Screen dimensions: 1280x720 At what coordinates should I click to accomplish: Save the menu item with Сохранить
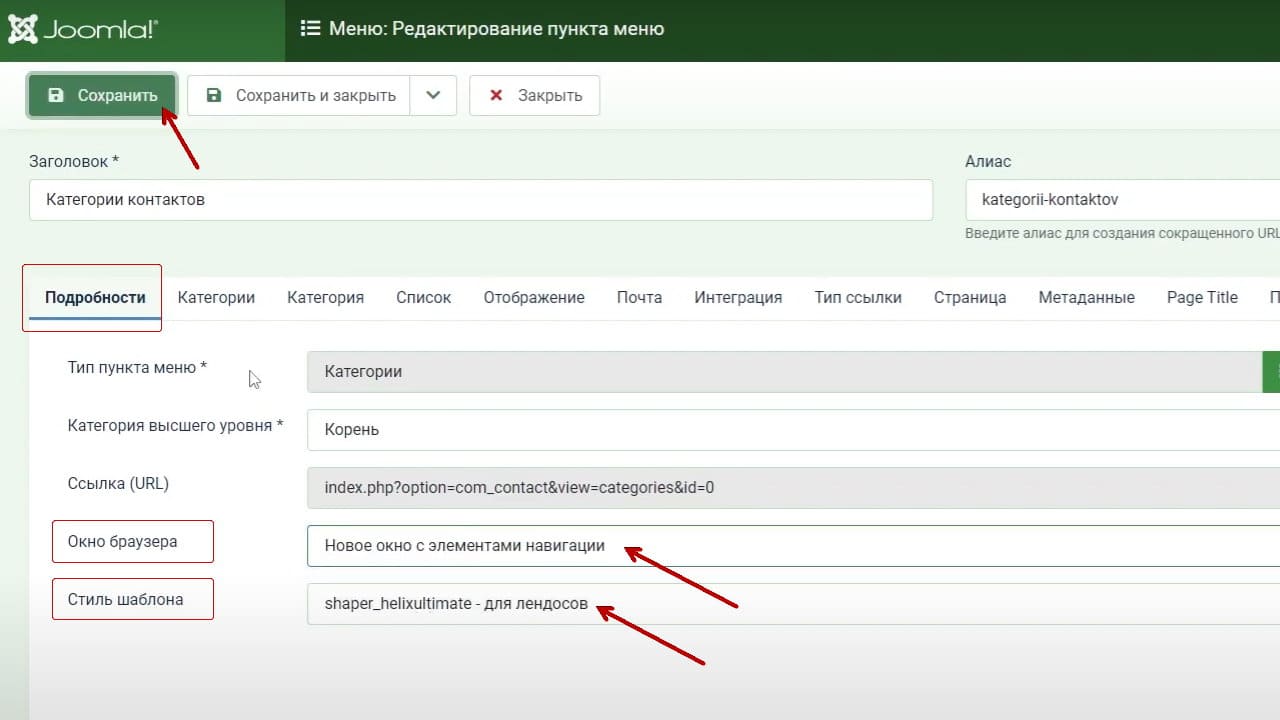102,96
